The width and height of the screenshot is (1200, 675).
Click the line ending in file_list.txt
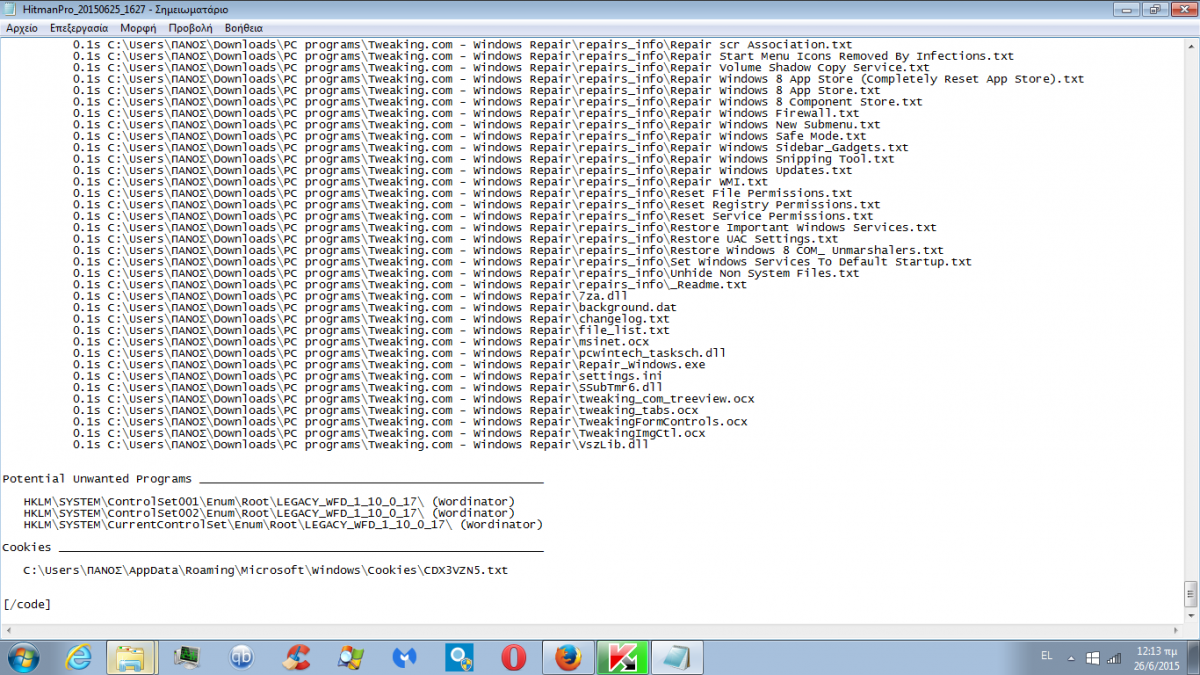coord(370,330)
